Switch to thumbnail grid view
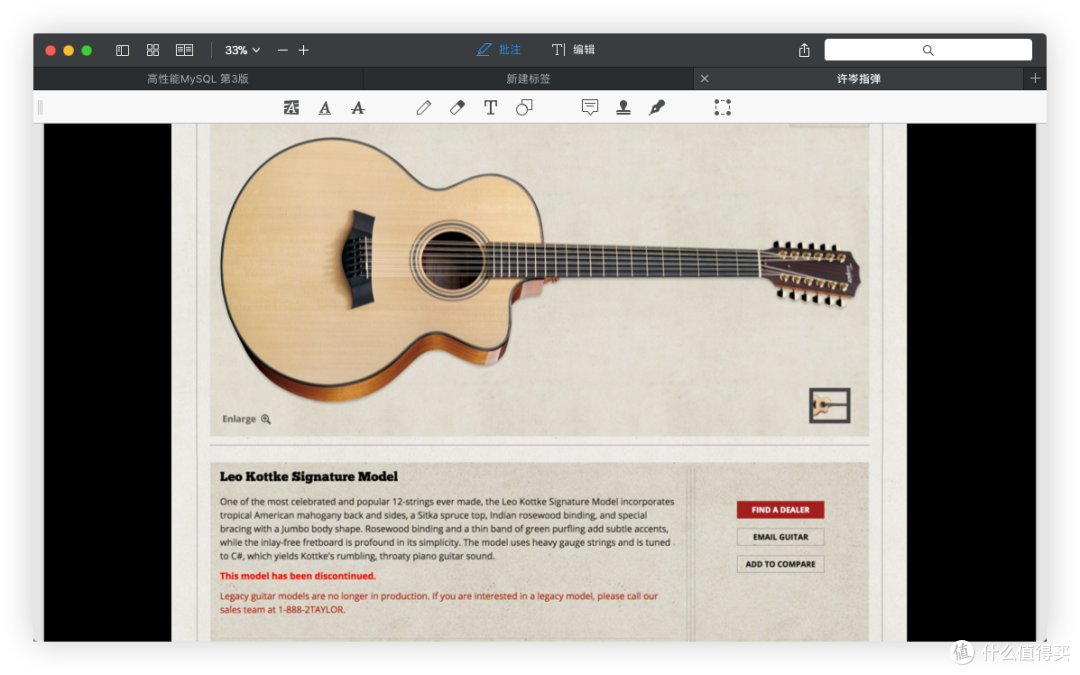Screen dimensions: 1080x675 [x=153, y=50]
